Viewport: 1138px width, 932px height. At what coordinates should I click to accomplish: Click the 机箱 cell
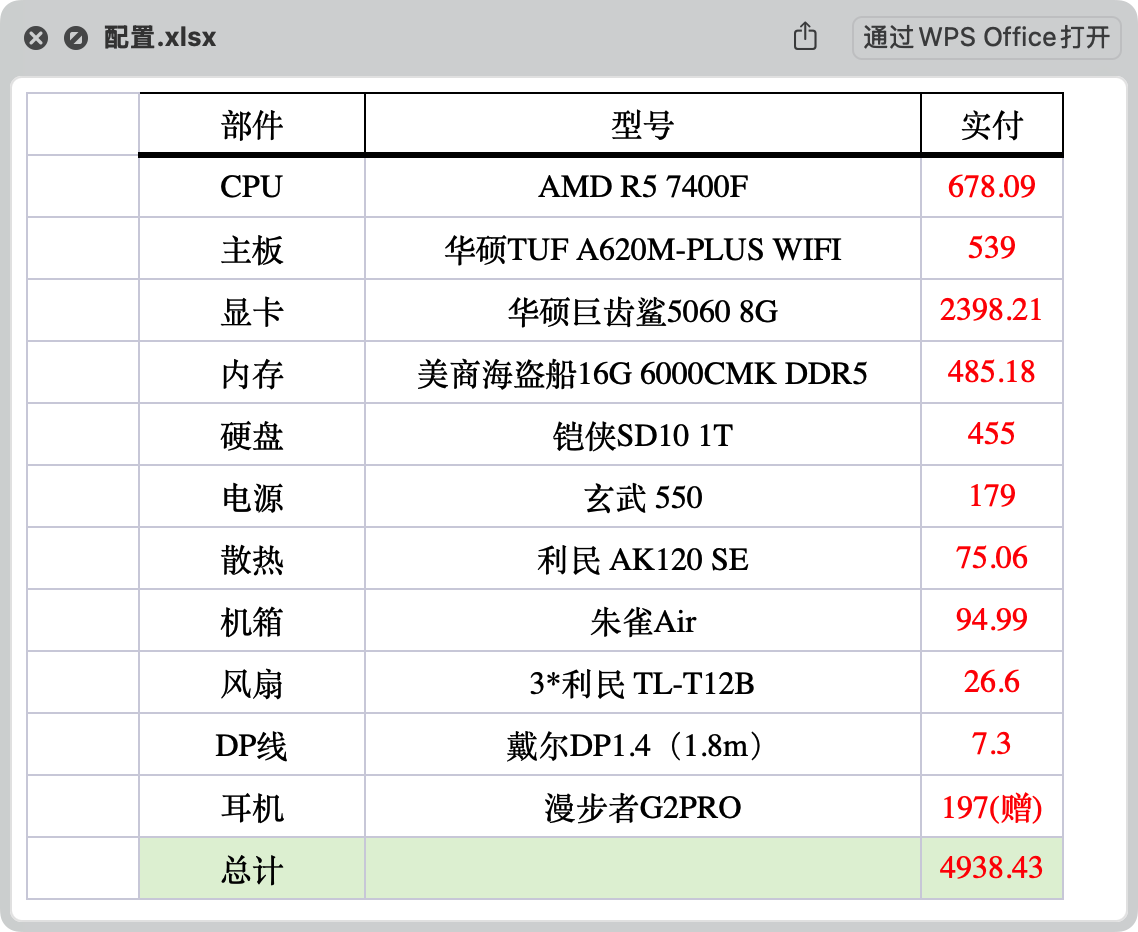click(x=252, y=620)
